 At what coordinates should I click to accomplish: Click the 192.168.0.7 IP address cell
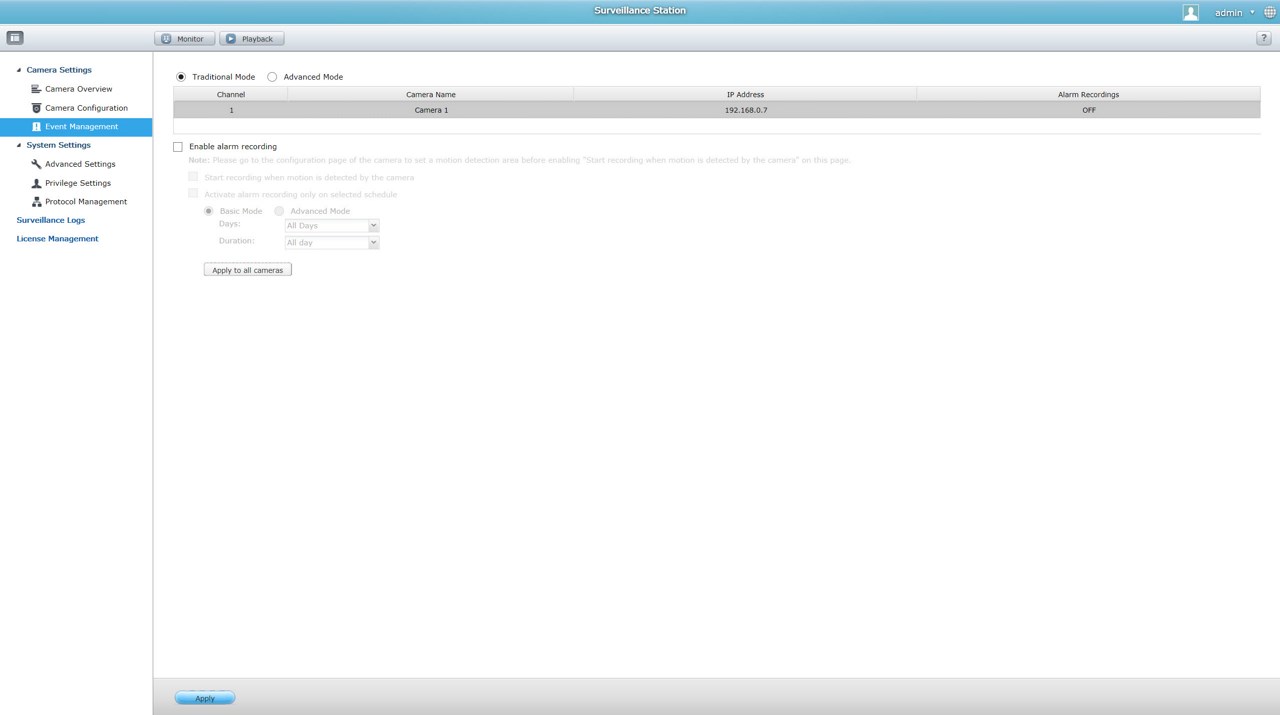click(x=745, y=110)
